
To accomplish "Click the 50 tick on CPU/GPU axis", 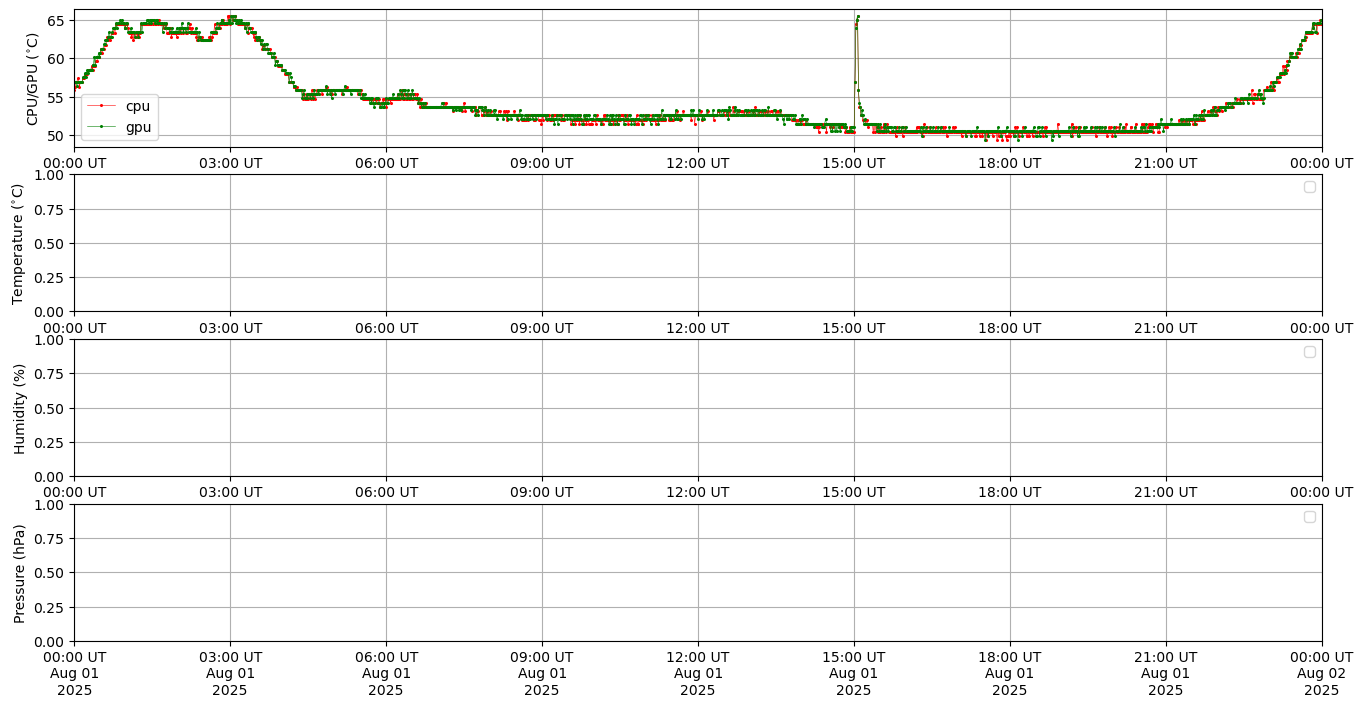I will [x=56, y=135].
